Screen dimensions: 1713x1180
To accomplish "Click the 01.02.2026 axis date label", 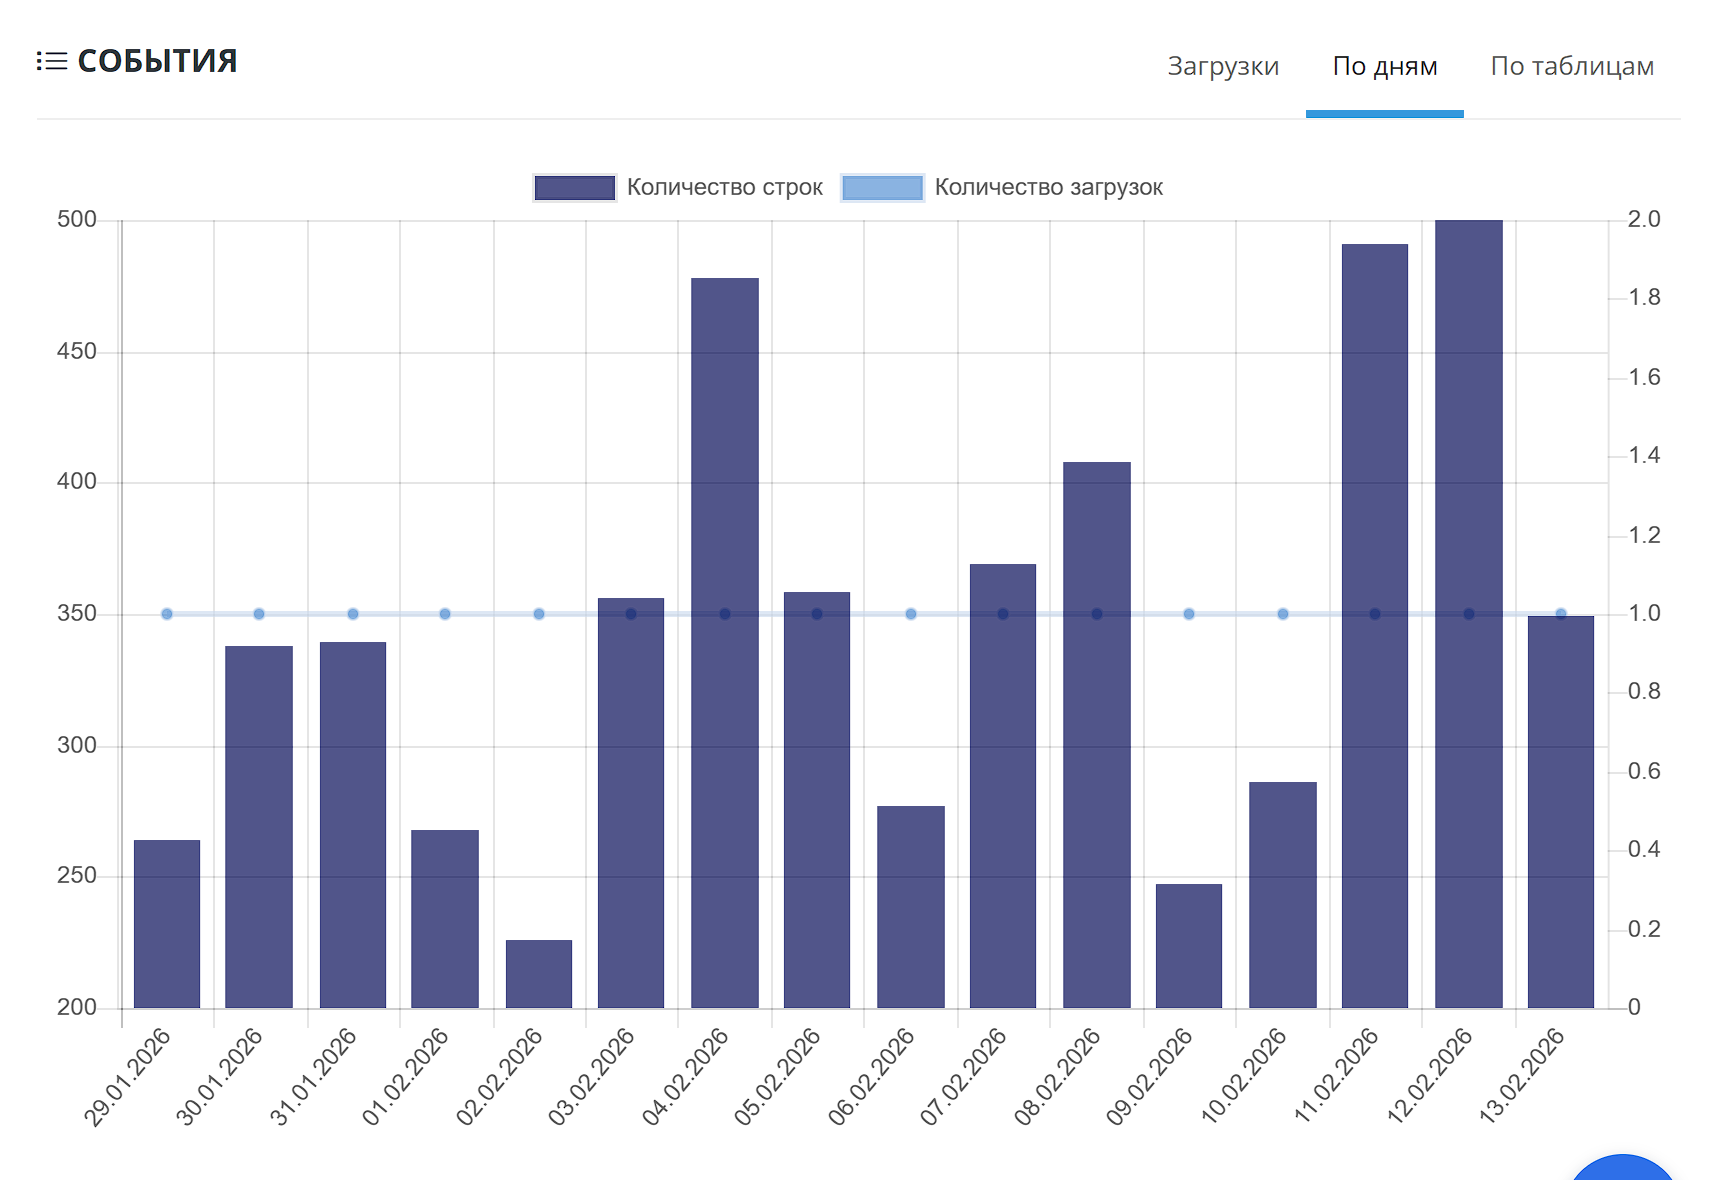I will 406,1078.
